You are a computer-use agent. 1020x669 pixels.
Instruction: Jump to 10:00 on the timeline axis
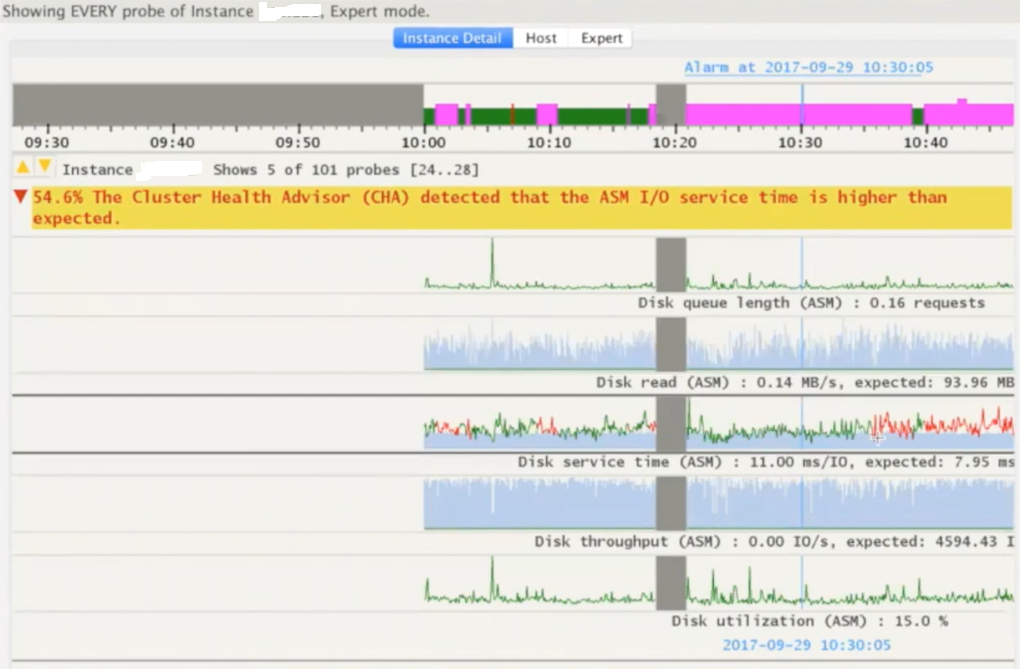424,143
